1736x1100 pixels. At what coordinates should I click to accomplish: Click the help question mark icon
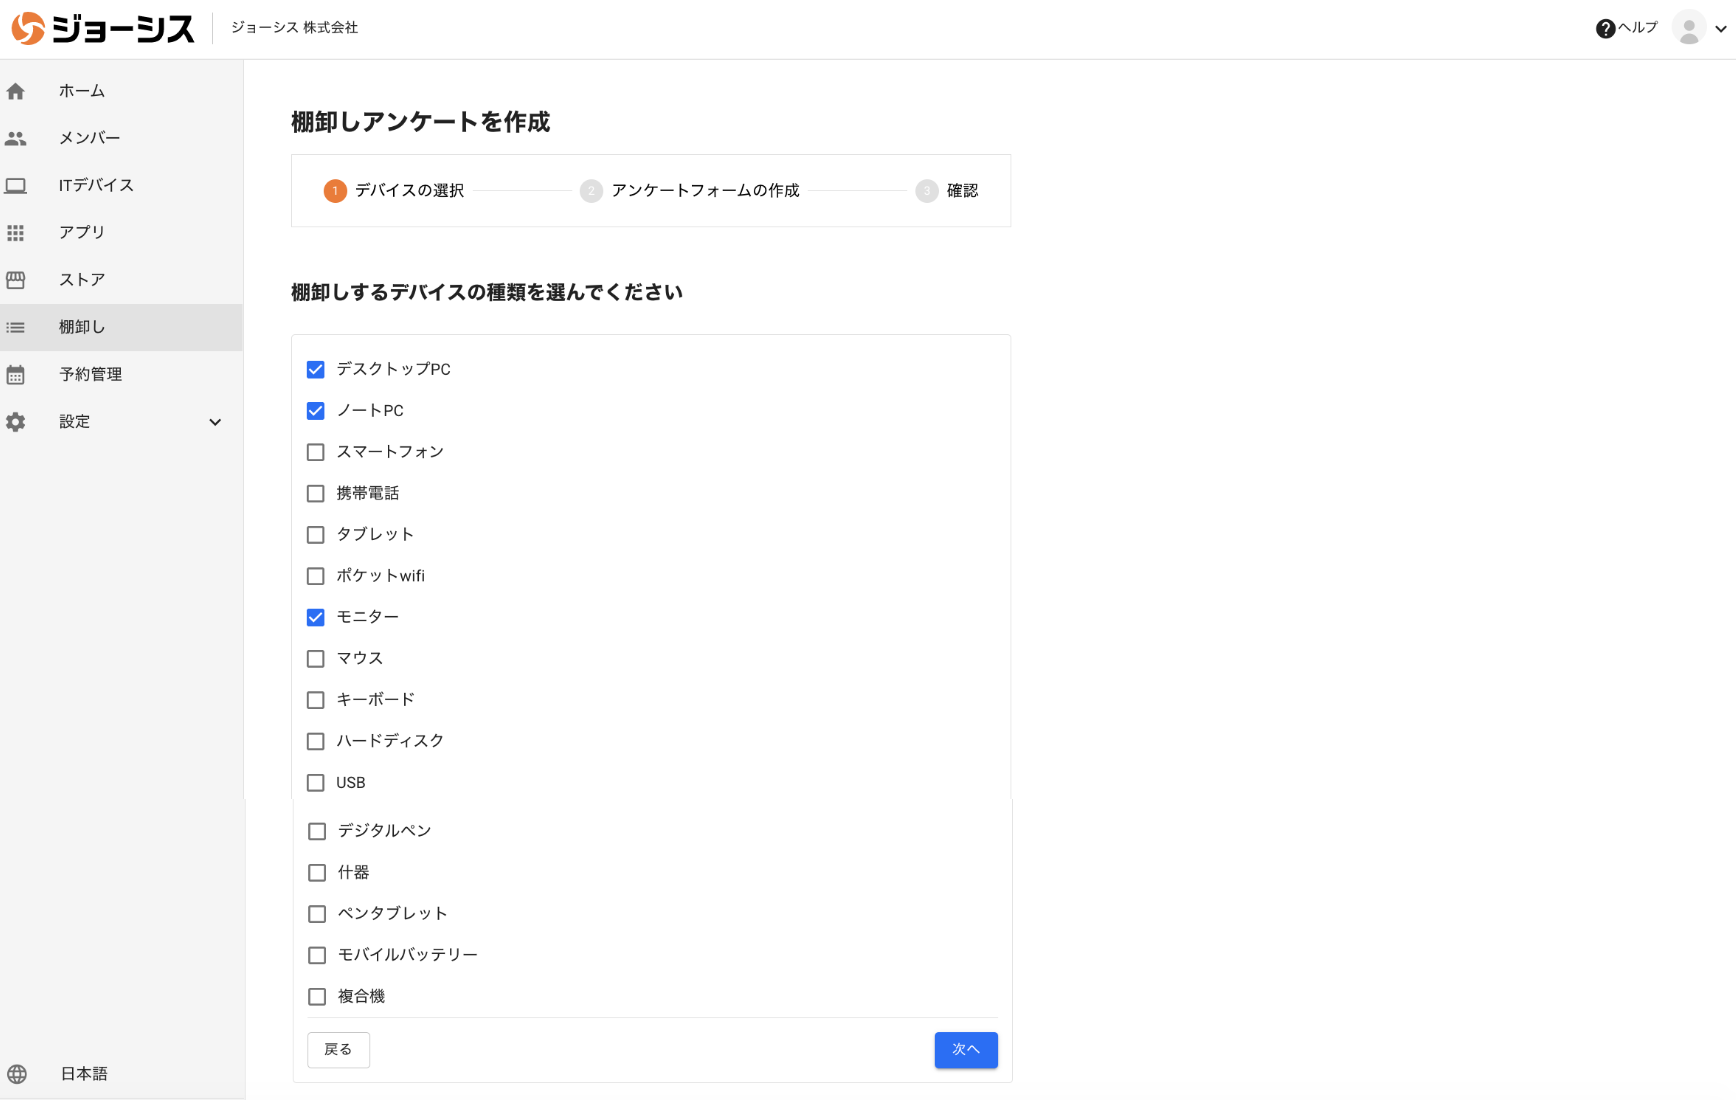coord(1605,29)
